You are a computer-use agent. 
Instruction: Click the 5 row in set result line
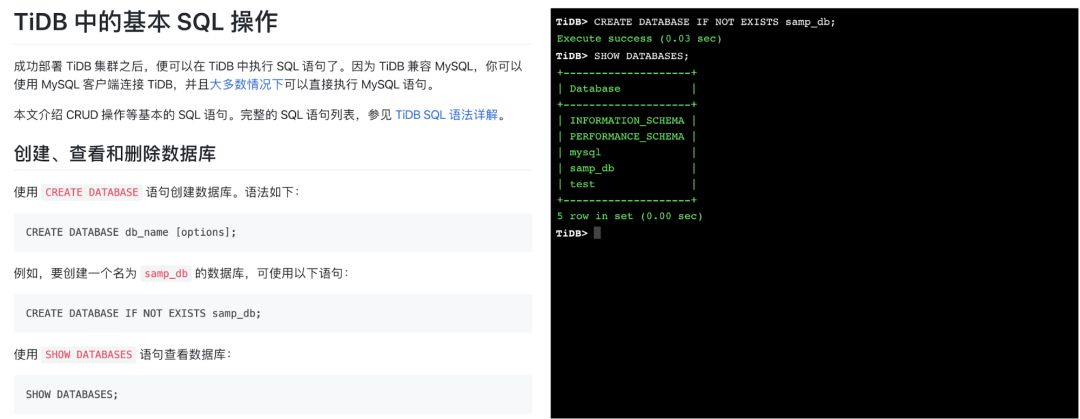coord(629,216)
